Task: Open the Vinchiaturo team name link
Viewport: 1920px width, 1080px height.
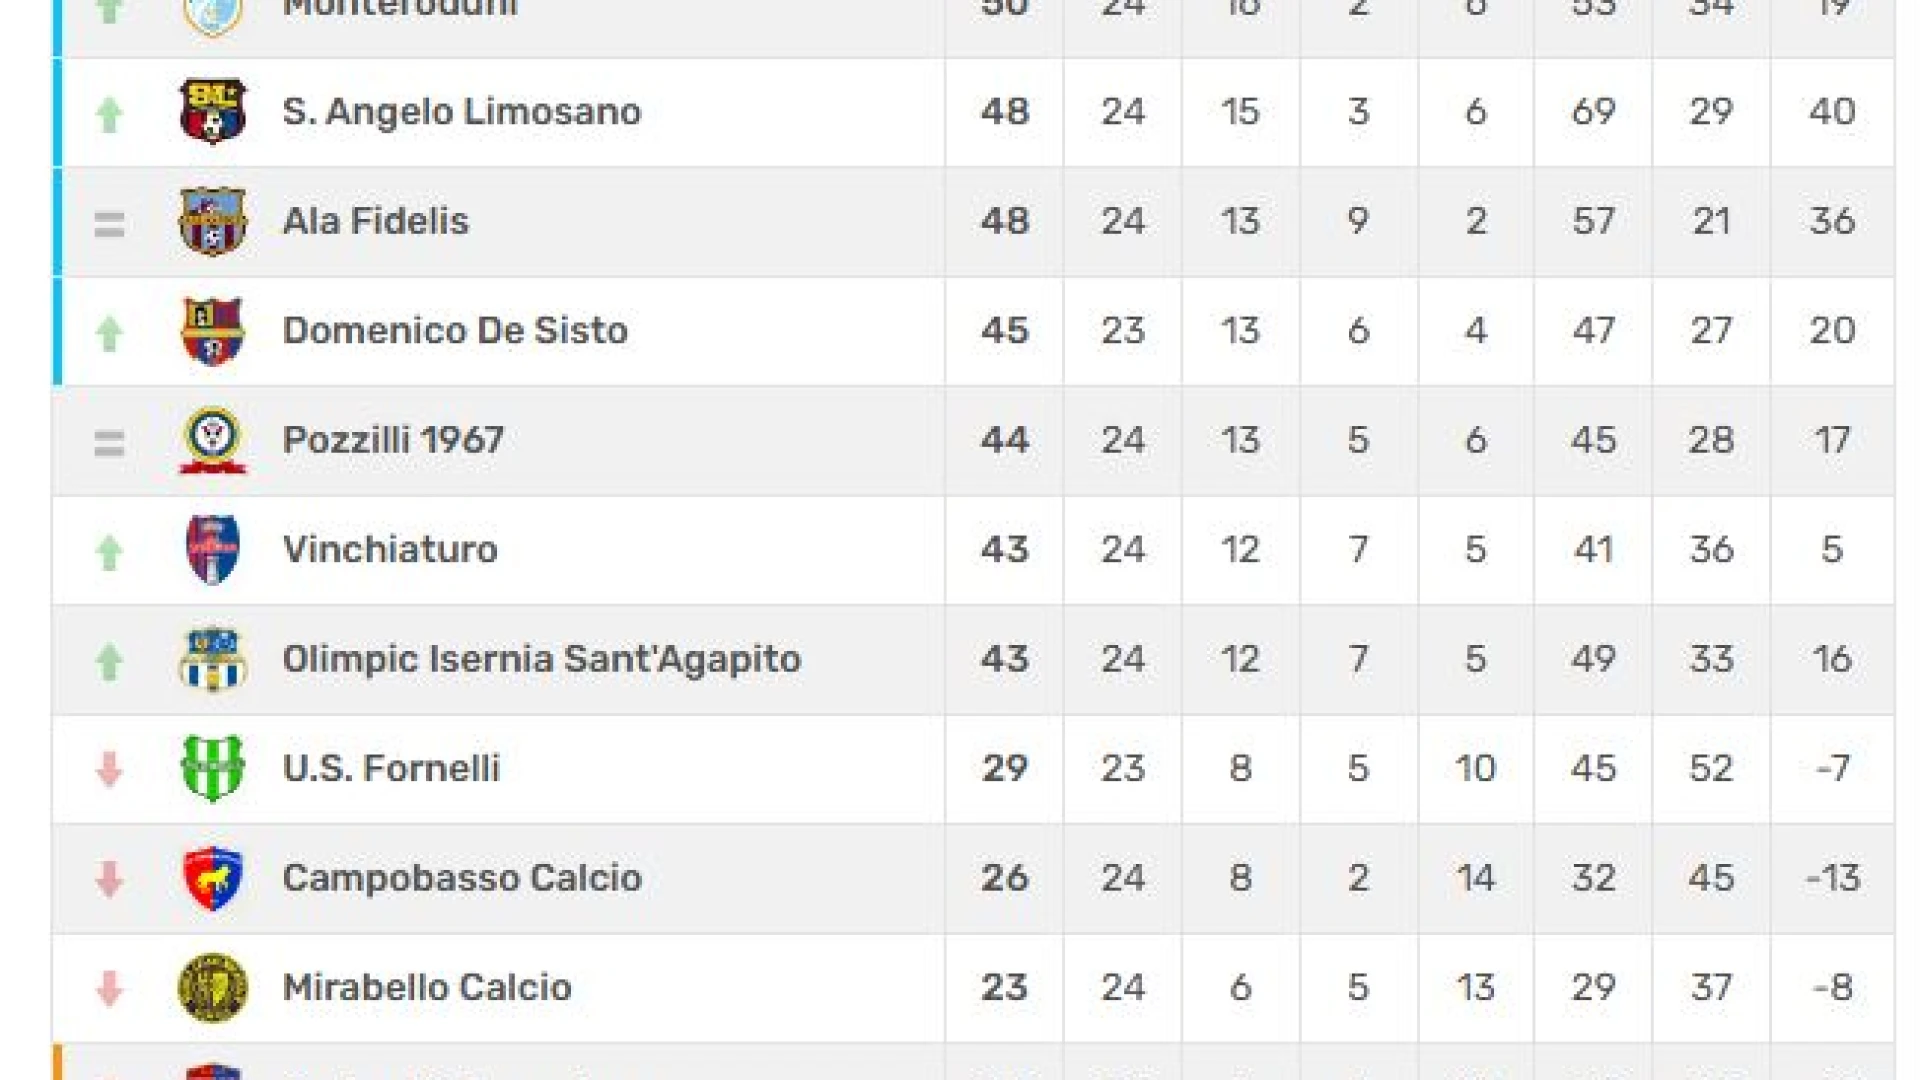Action: click(x=390, y=550)
